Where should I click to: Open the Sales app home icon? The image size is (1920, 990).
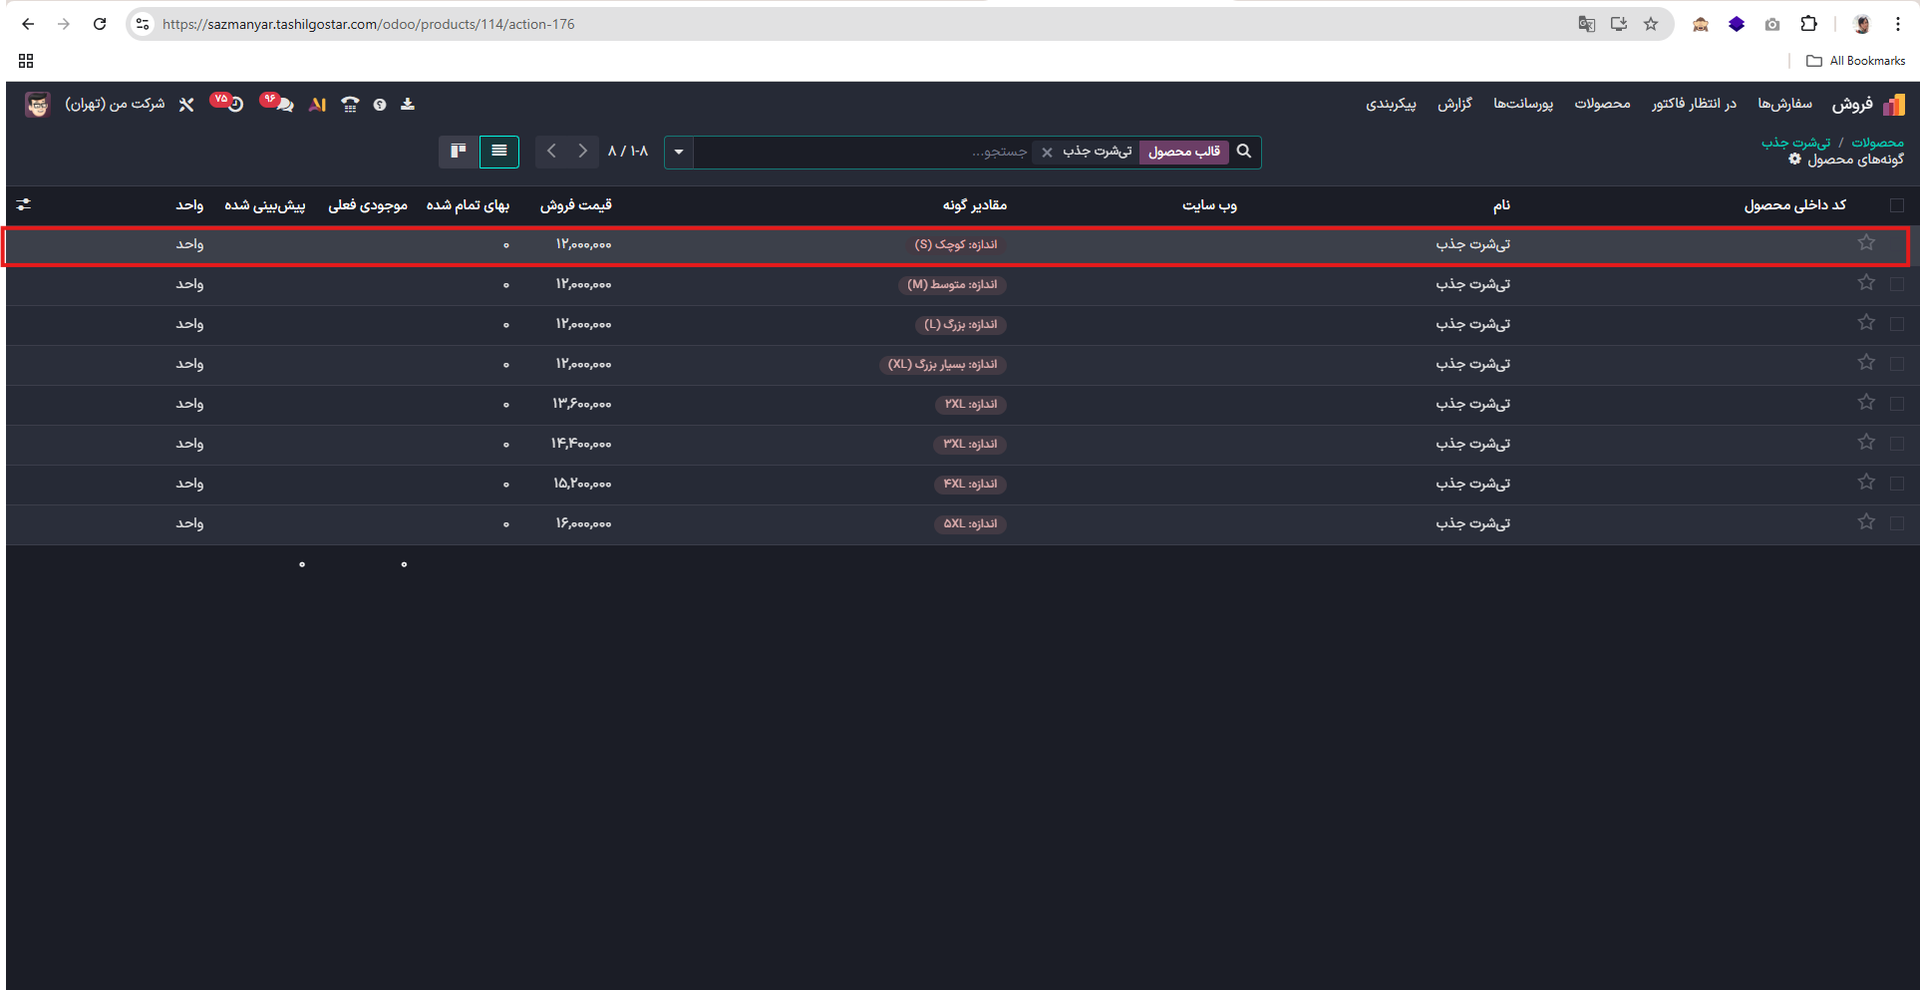tap(1894, 104)
